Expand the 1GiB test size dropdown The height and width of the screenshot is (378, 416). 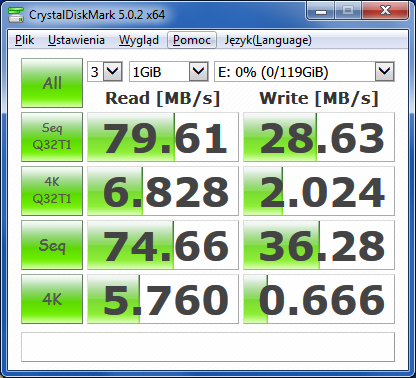coord(169,71)
